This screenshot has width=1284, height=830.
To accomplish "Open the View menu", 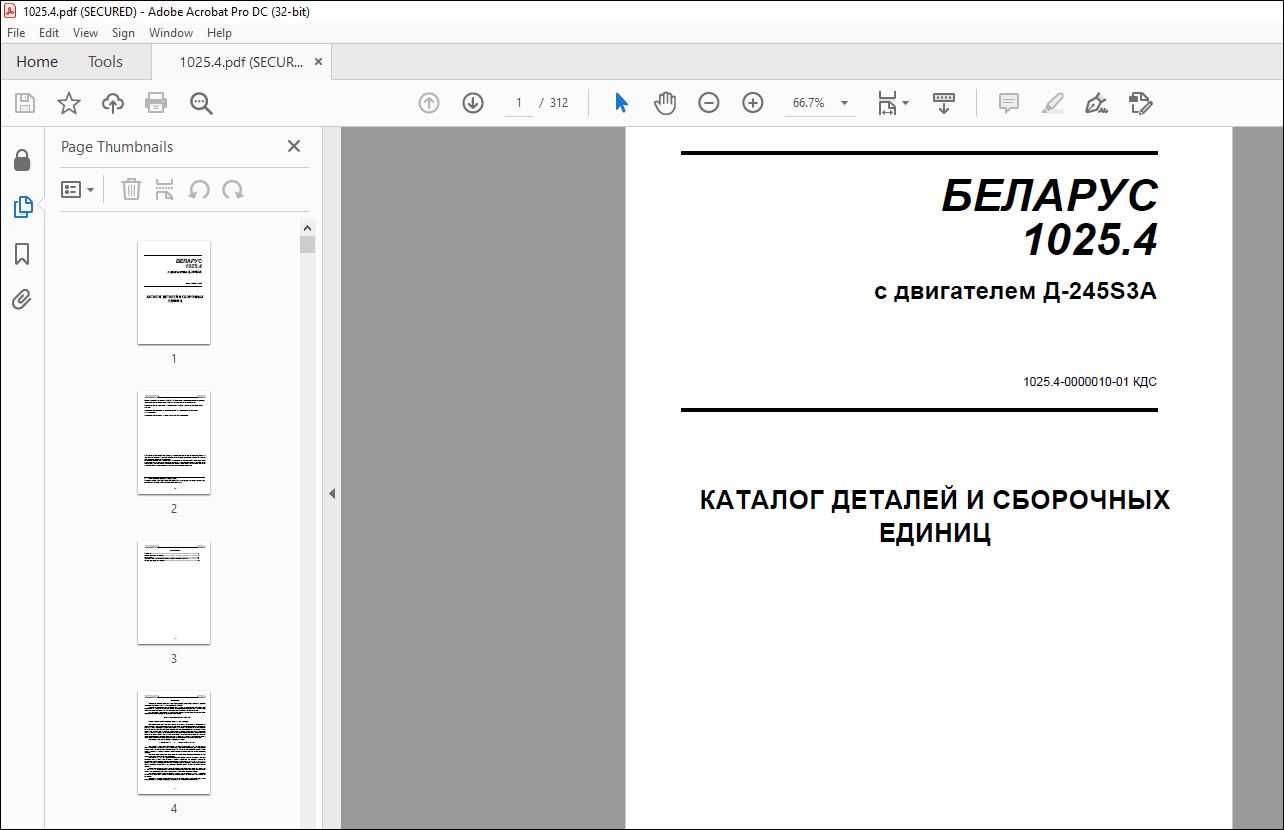I will [85, 33].
